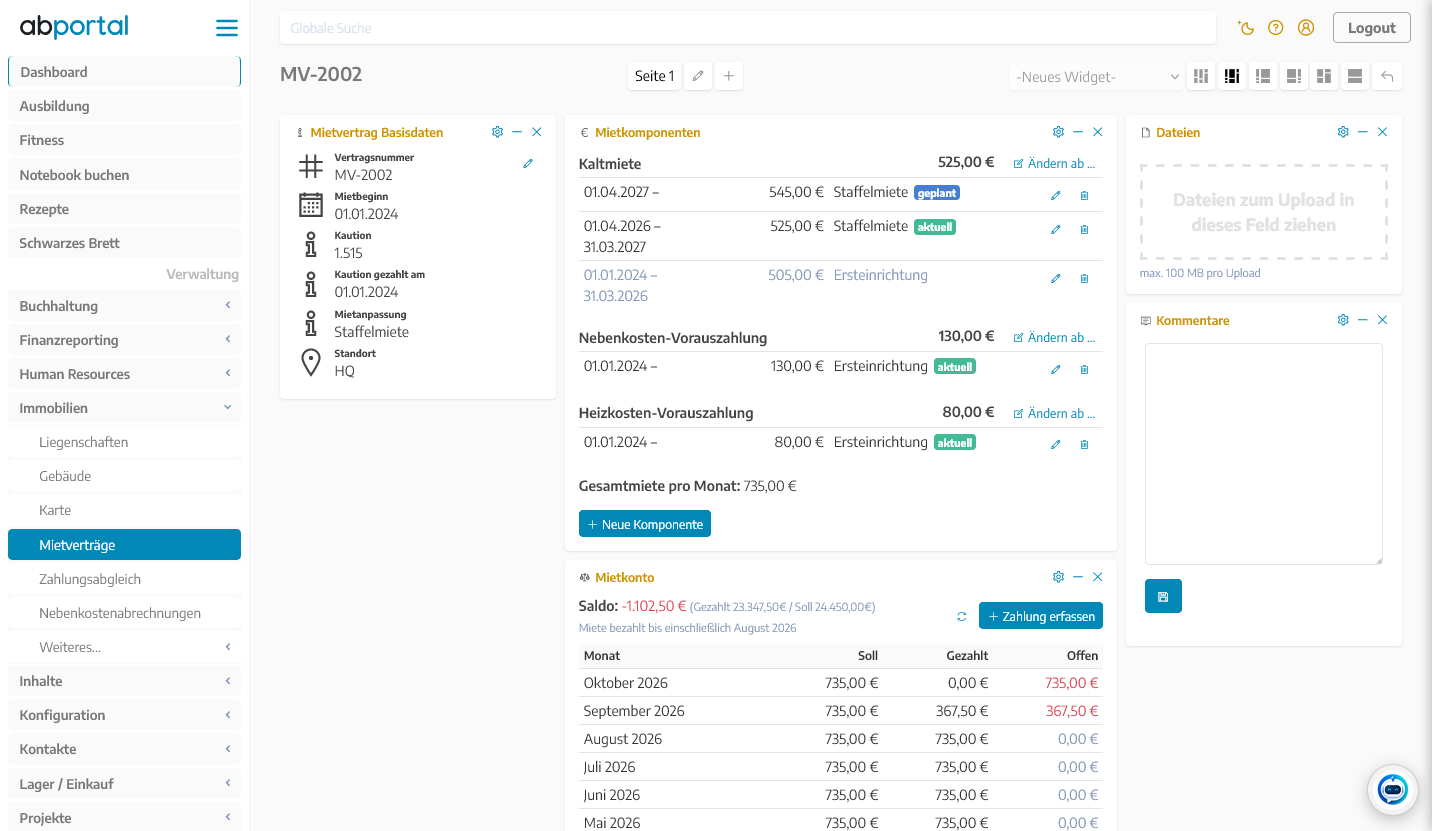The width and height of the screenshot is (1432, 831).
Task: Expand the Weiteres... submenu
Action: (124, 647)
